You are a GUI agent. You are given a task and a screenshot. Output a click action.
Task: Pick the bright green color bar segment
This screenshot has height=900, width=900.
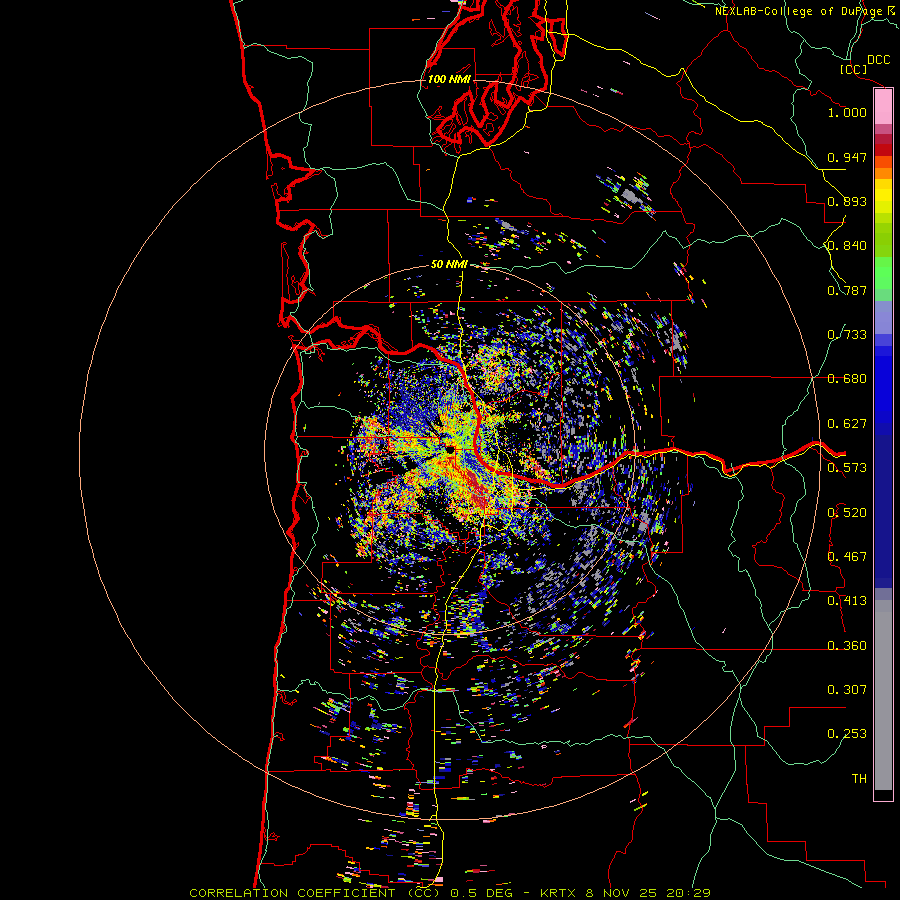click(883, 273)
